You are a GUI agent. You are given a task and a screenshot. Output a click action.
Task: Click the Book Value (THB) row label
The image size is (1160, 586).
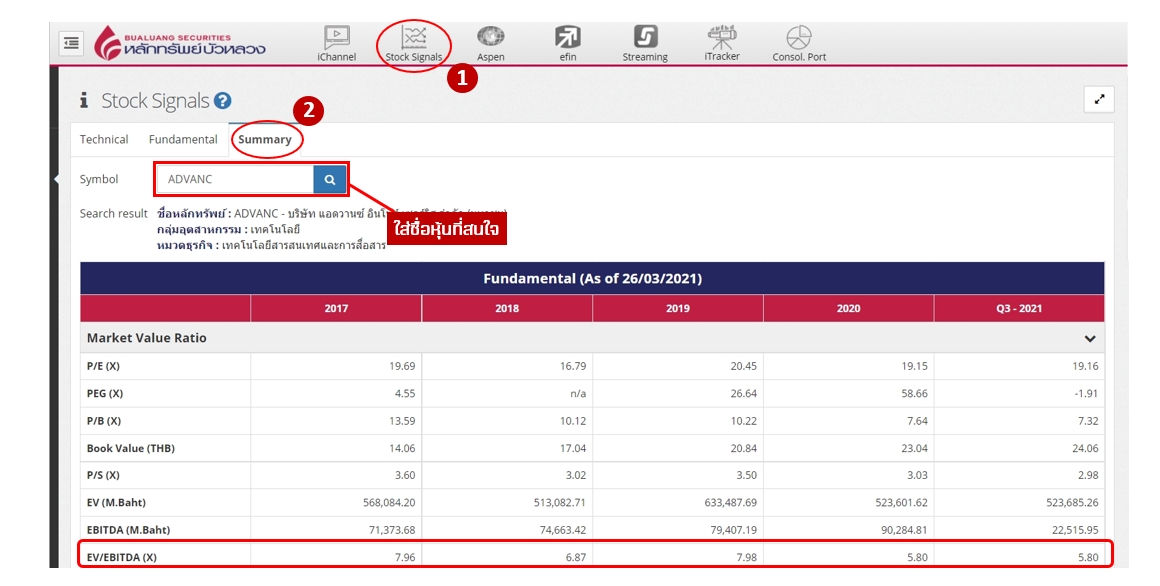pos(131,448)
